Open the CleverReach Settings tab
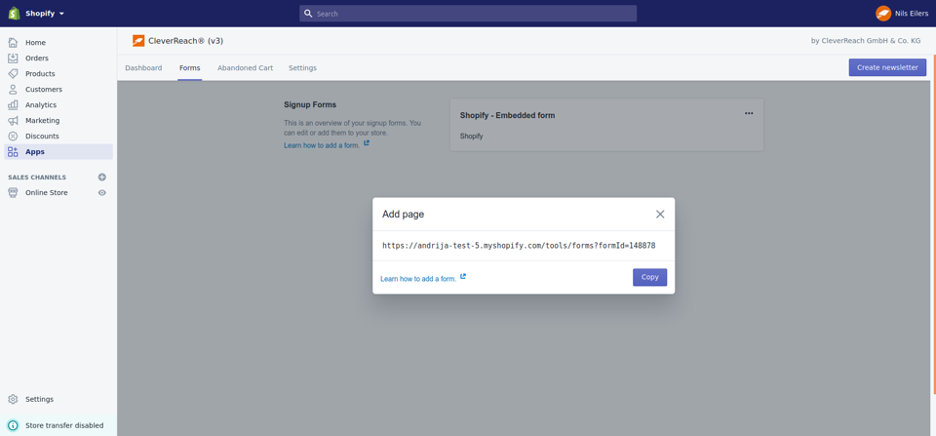The image size is (936, 436). 303,68
